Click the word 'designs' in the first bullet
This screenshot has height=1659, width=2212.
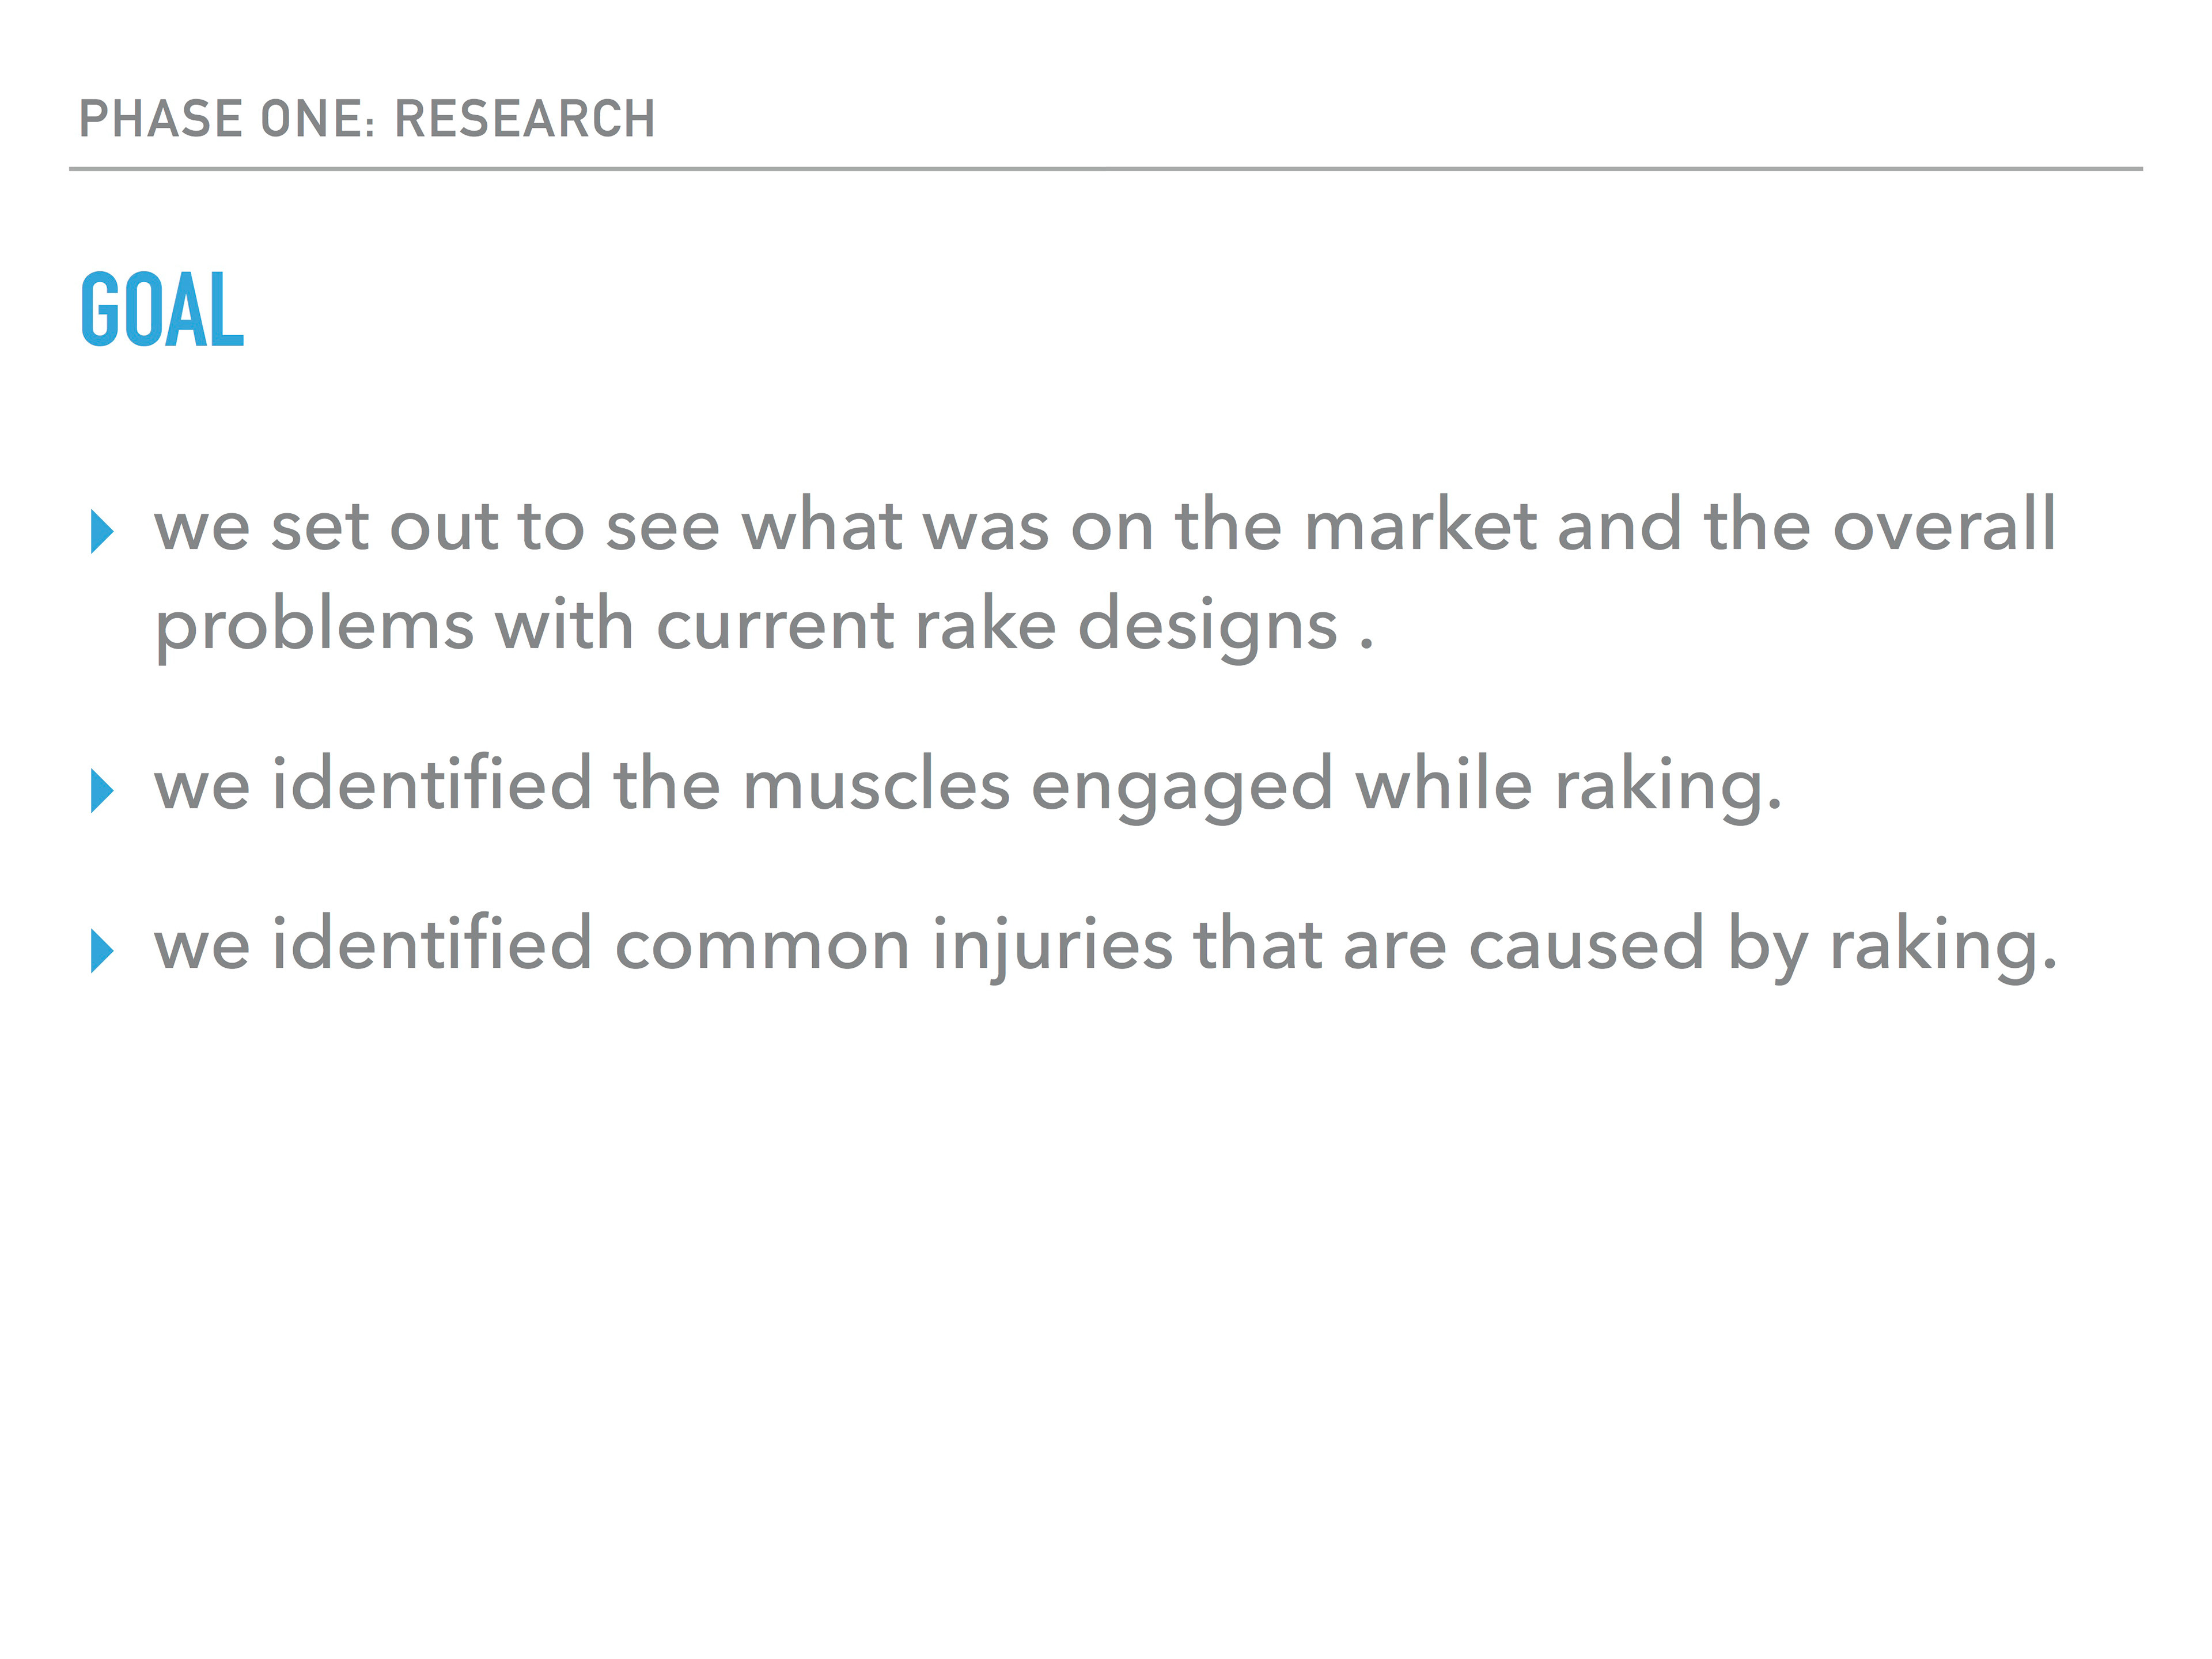click(1207, 628)
